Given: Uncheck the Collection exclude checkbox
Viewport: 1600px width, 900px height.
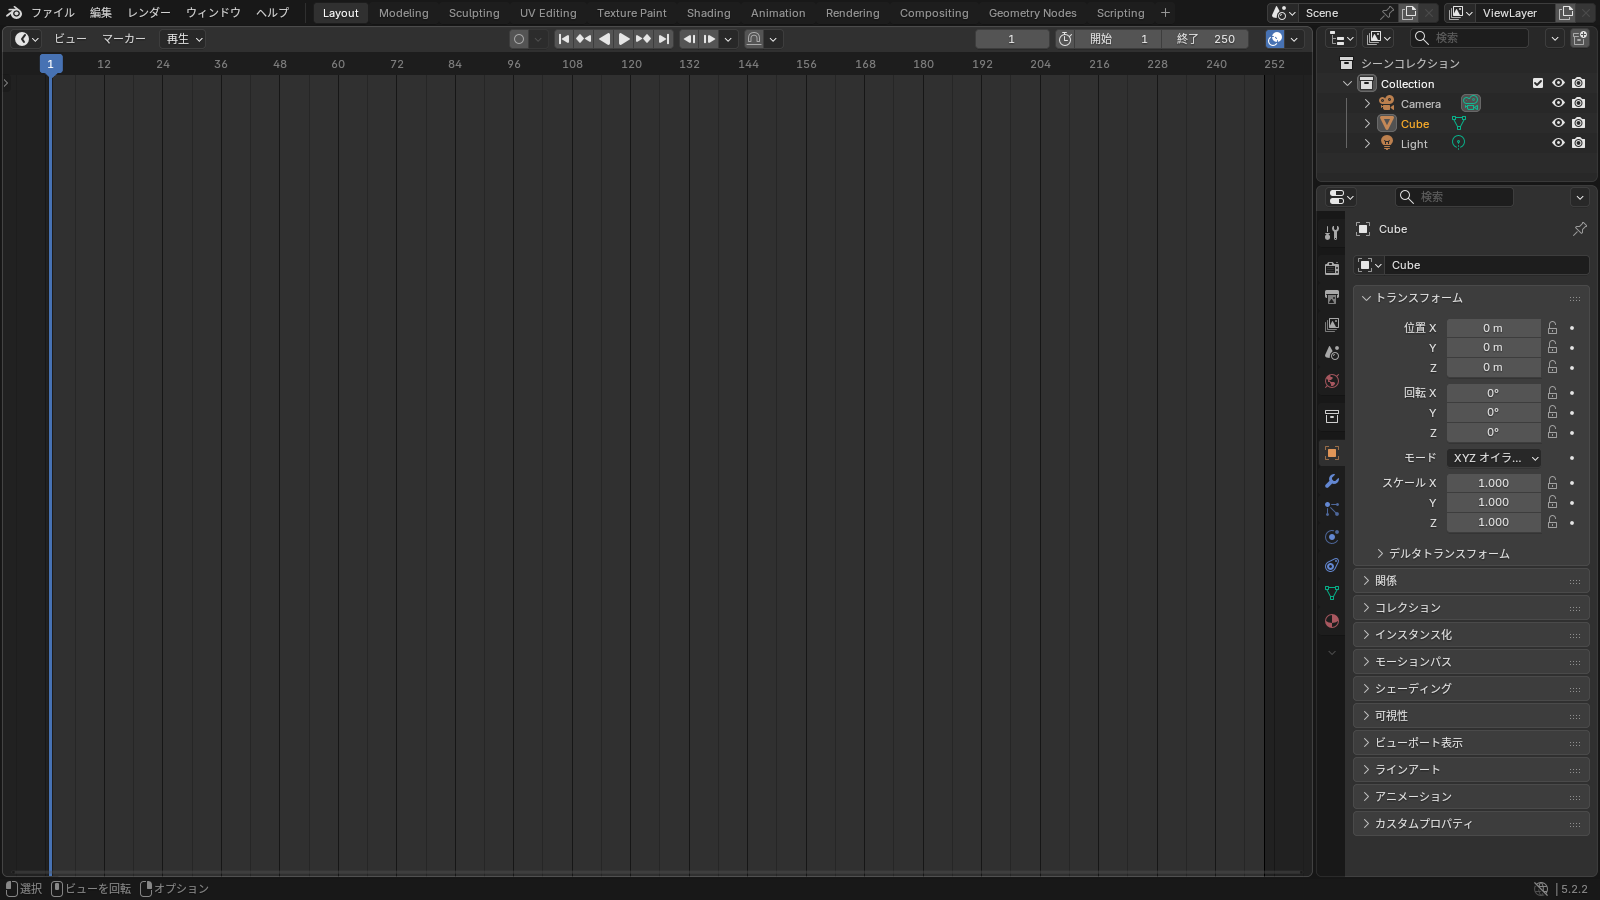Looking at the screenshot, I should coord(1538,83).
